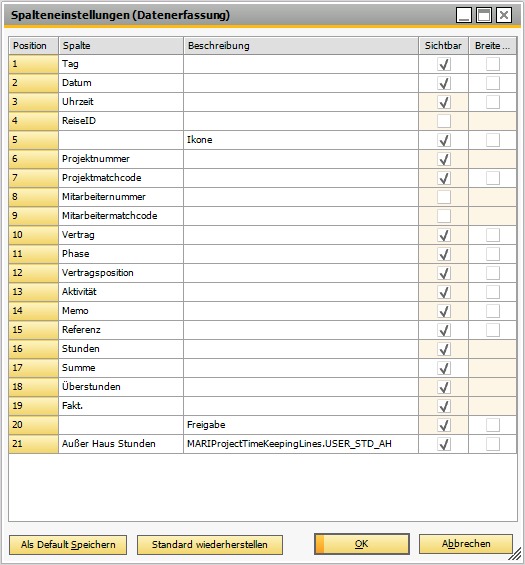The height and width of the screenshot is (565, 525).
Task: Check Breite checkbox for Freigabe row
Action: click(493, 425)
